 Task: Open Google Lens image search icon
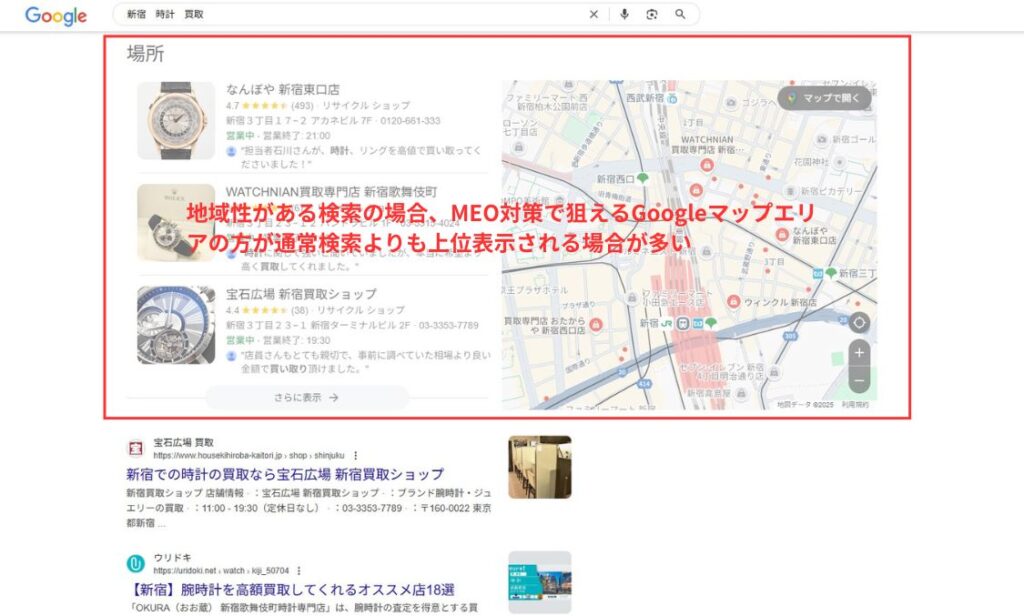tap(652, 14)
